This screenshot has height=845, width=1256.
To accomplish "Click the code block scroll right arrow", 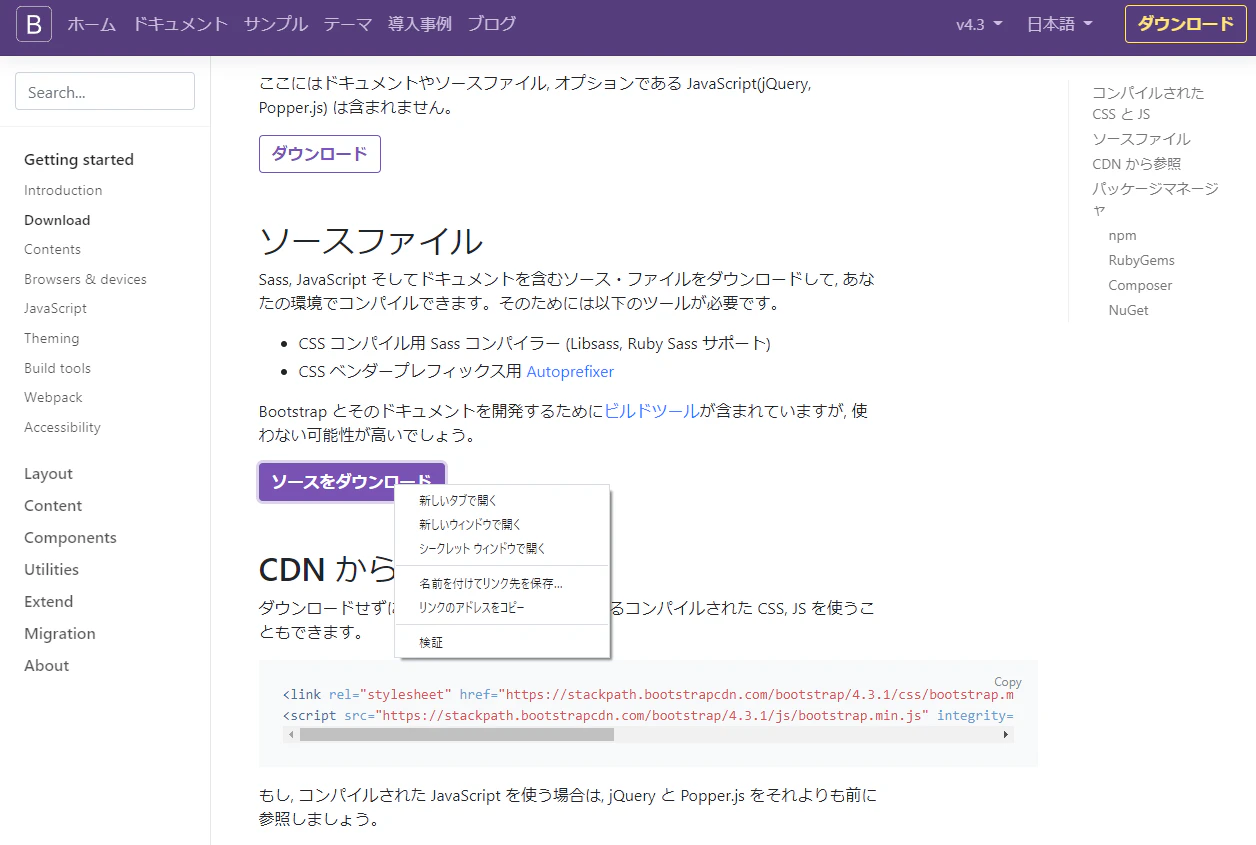I will point(1006,734).
